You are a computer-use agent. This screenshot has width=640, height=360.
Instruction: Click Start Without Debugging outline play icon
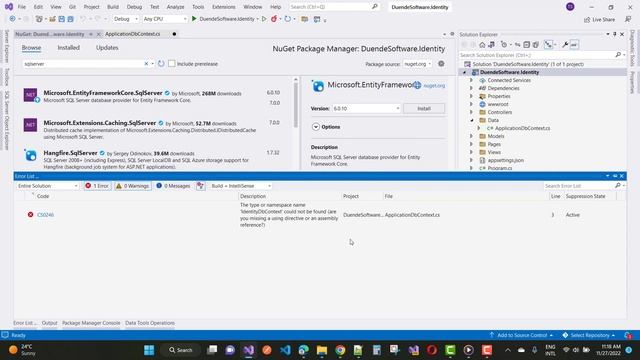[264, 19]
